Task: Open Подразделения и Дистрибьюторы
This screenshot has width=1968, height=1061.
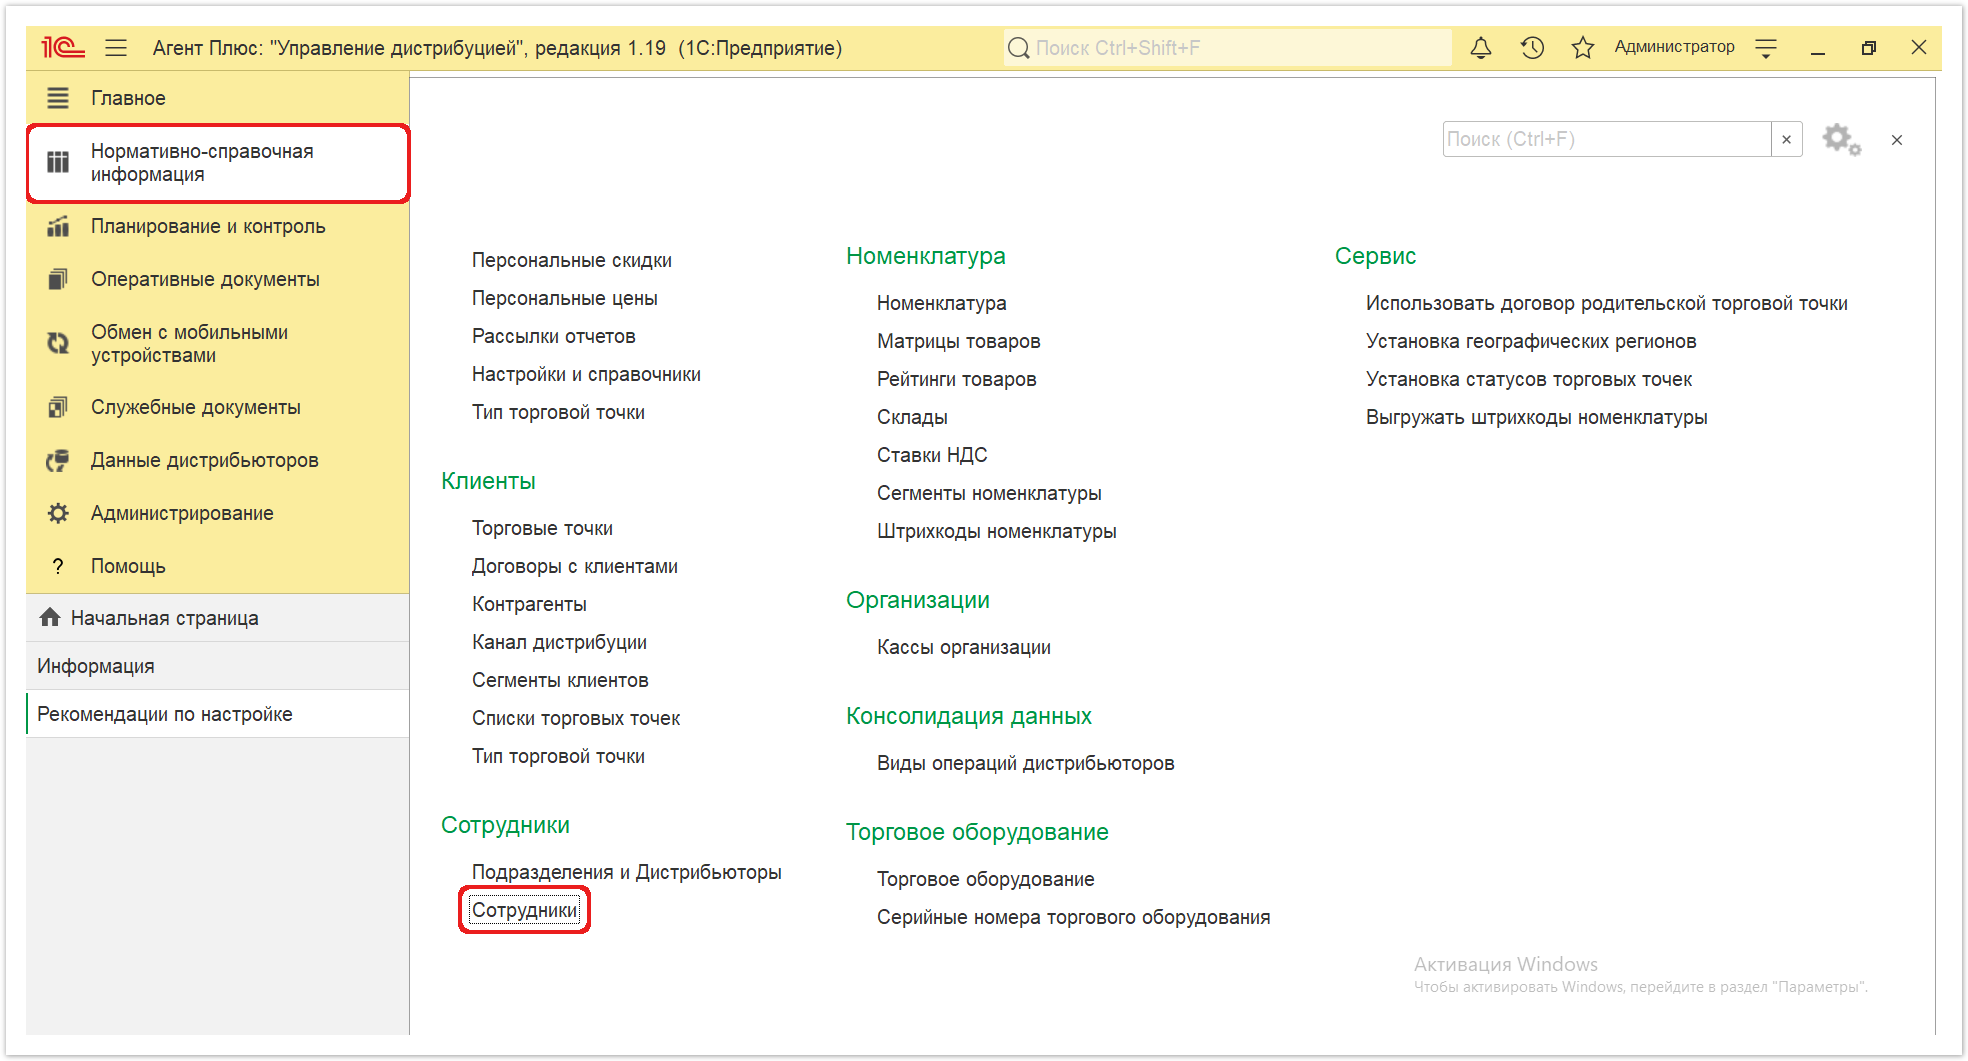Action: pyautogui.click(x=627, y=872)
